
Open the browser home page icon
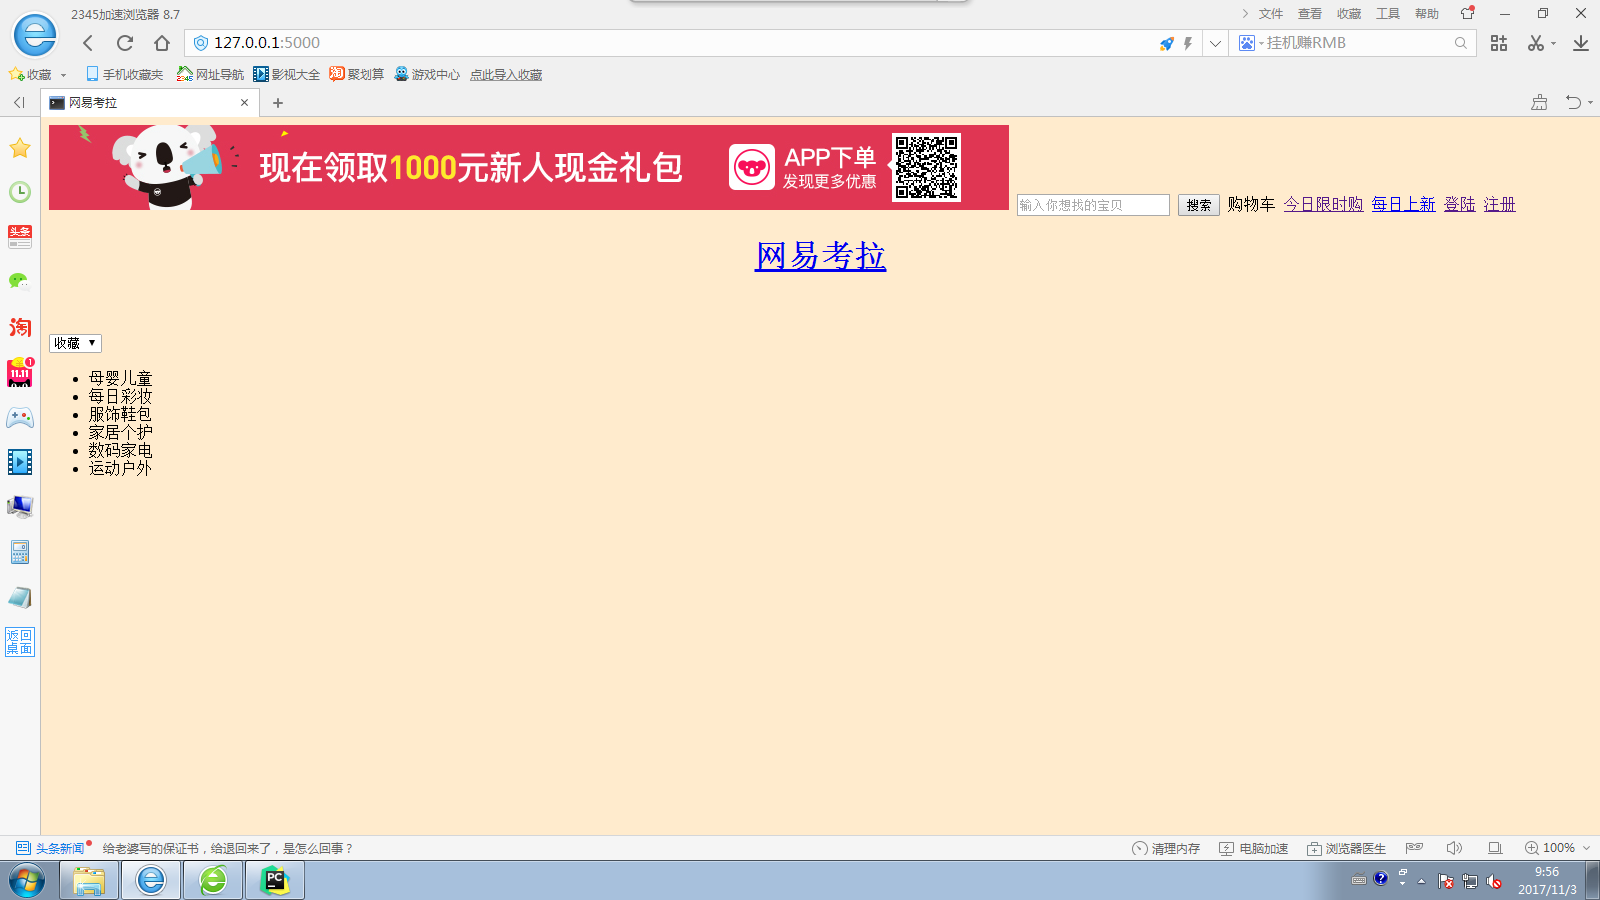[x=162, y=43]
